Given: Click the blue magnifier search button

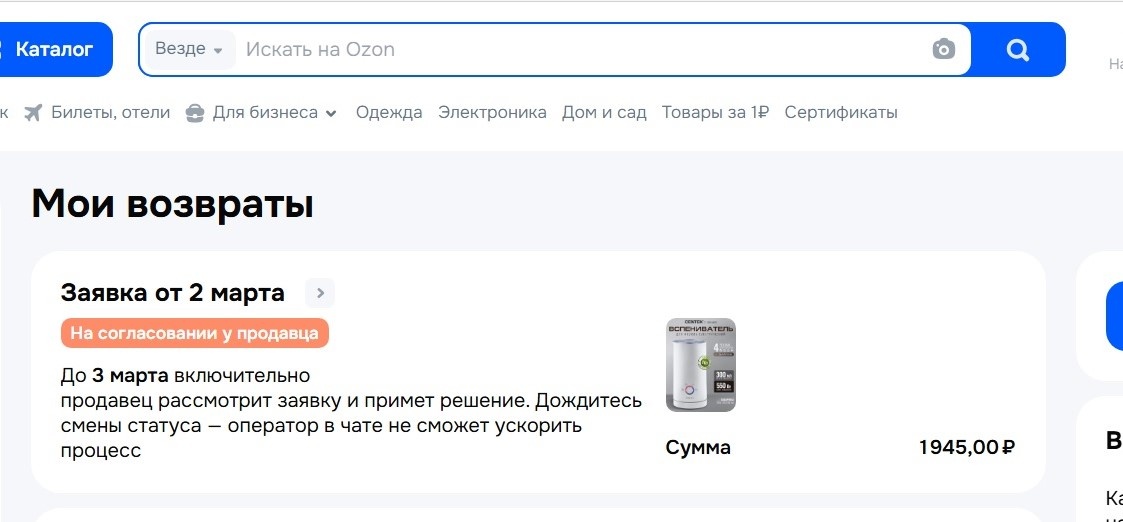Looking at the screenshot, I should point(1018,49).
